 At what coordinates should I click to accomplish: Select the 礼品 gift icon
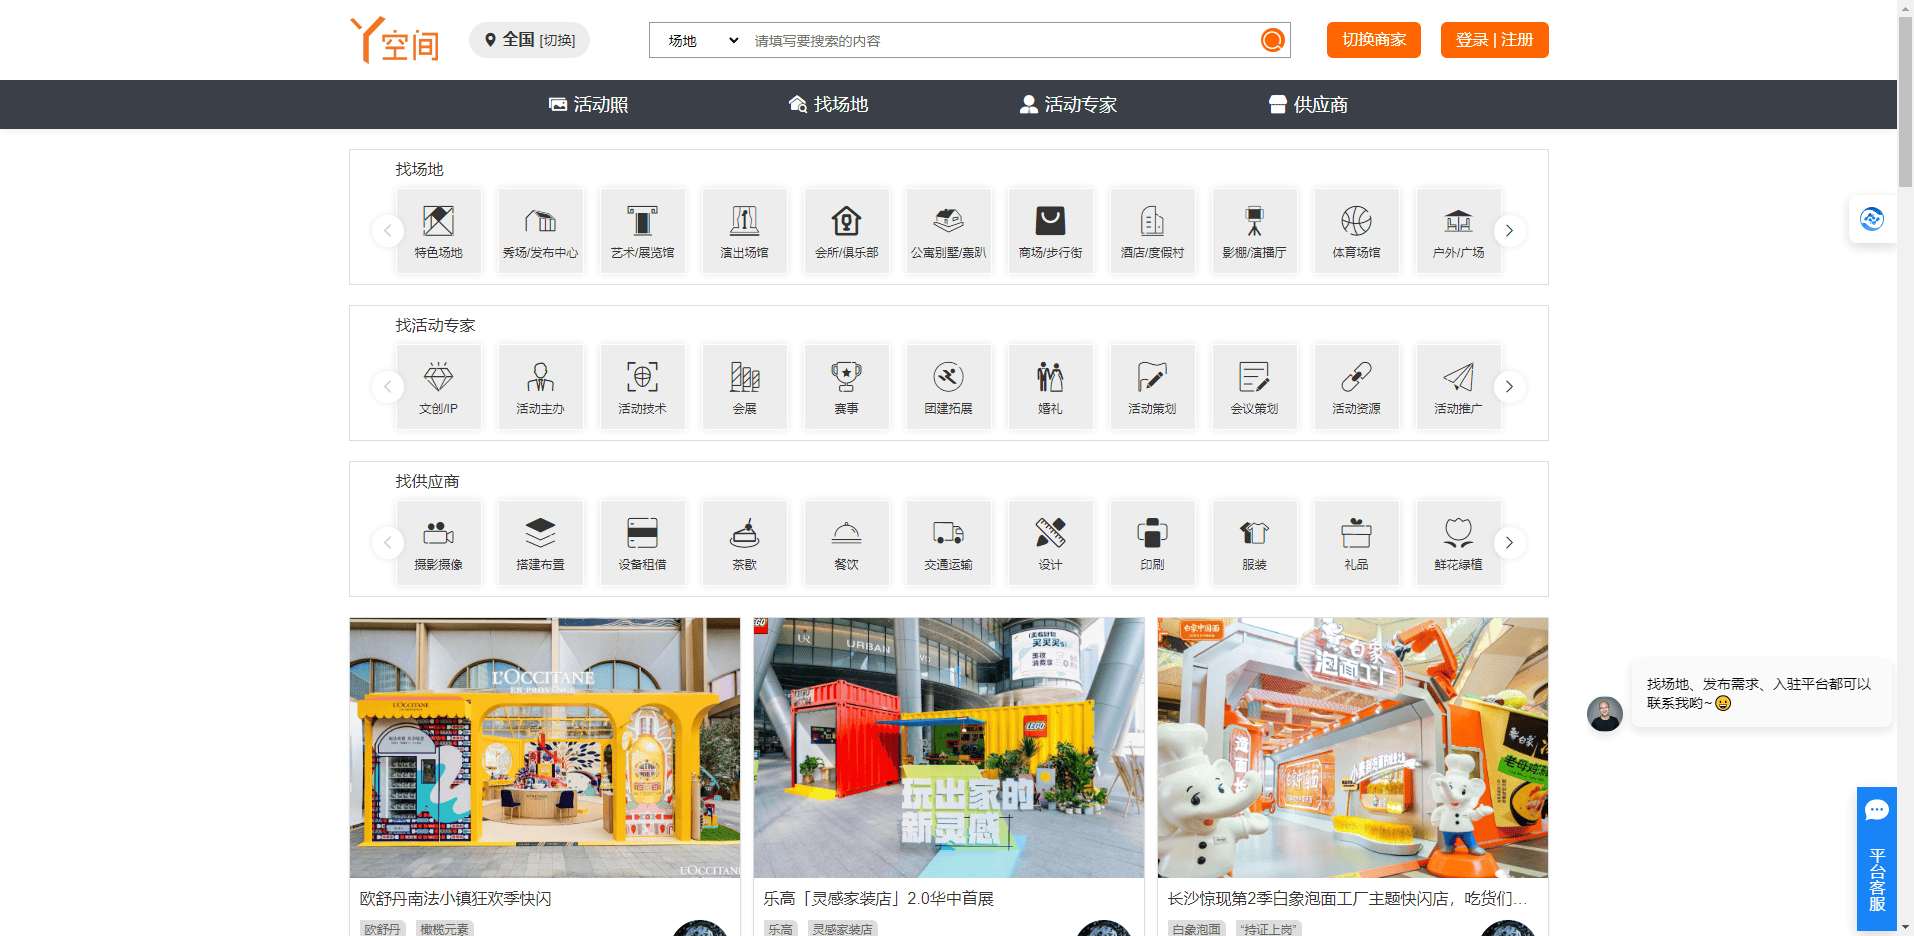tap(1356, 543)
